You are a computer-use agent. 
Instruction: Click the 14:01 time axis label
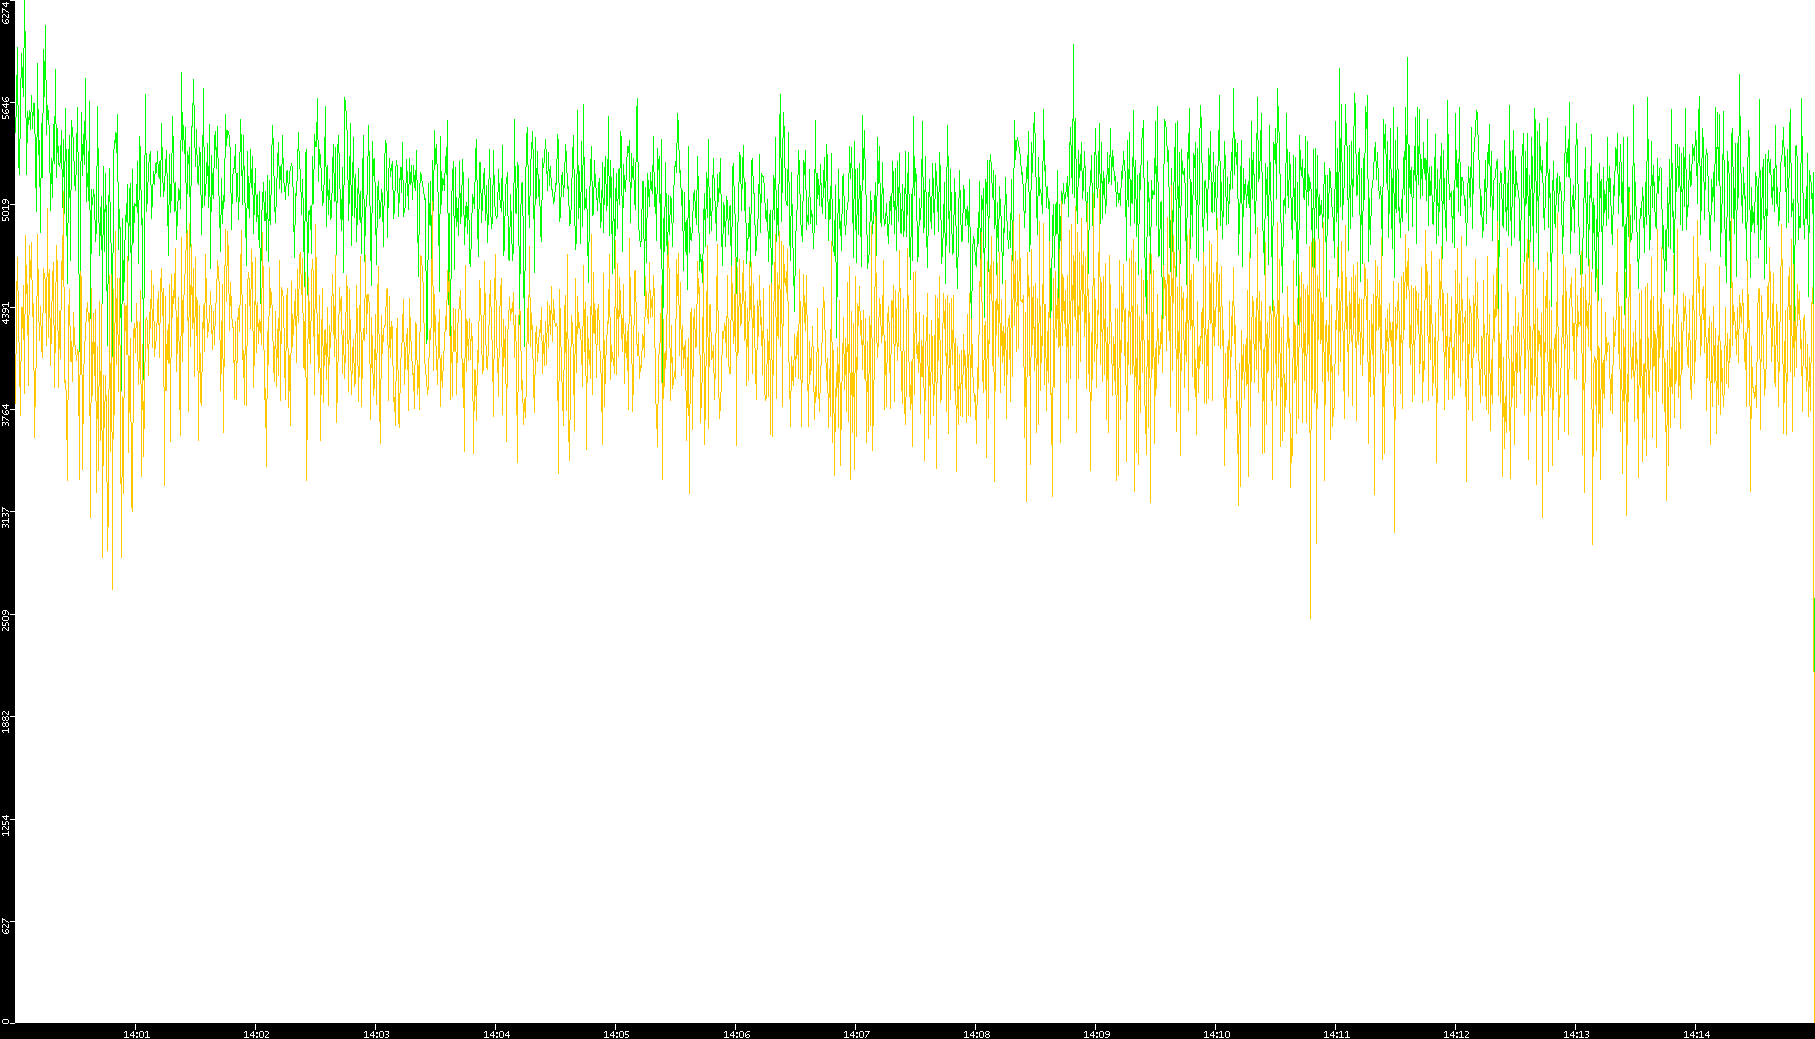[136, 1034]
